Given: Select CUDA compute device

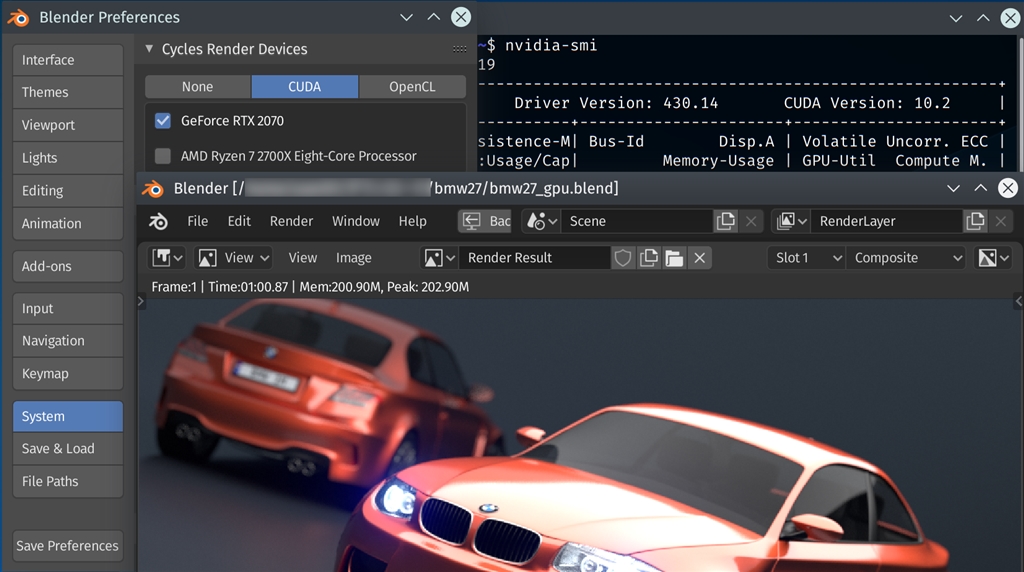Looking at the screenshot, I should 305,87.
